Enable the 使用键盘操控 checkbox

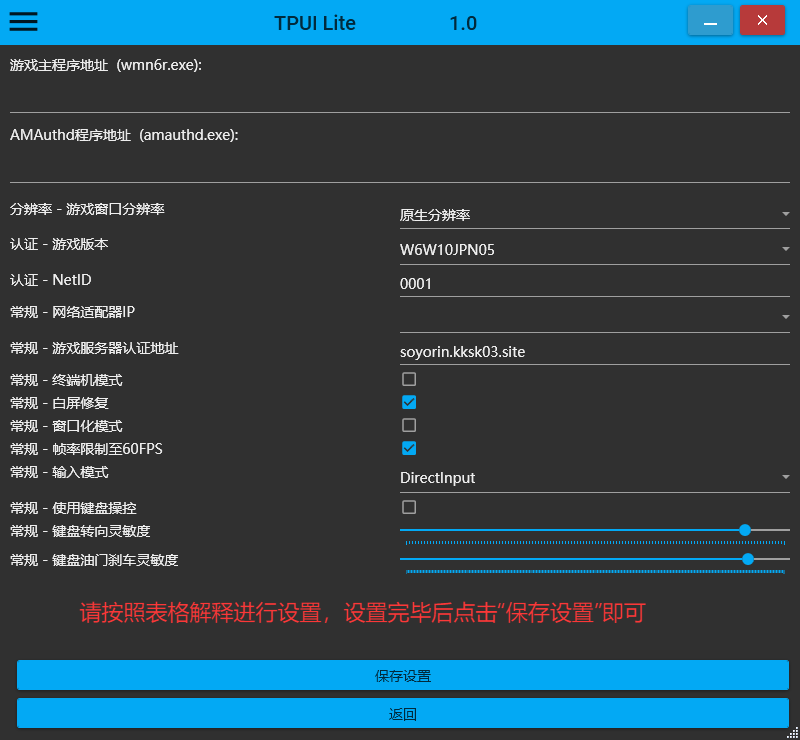[x=409, y=507]
